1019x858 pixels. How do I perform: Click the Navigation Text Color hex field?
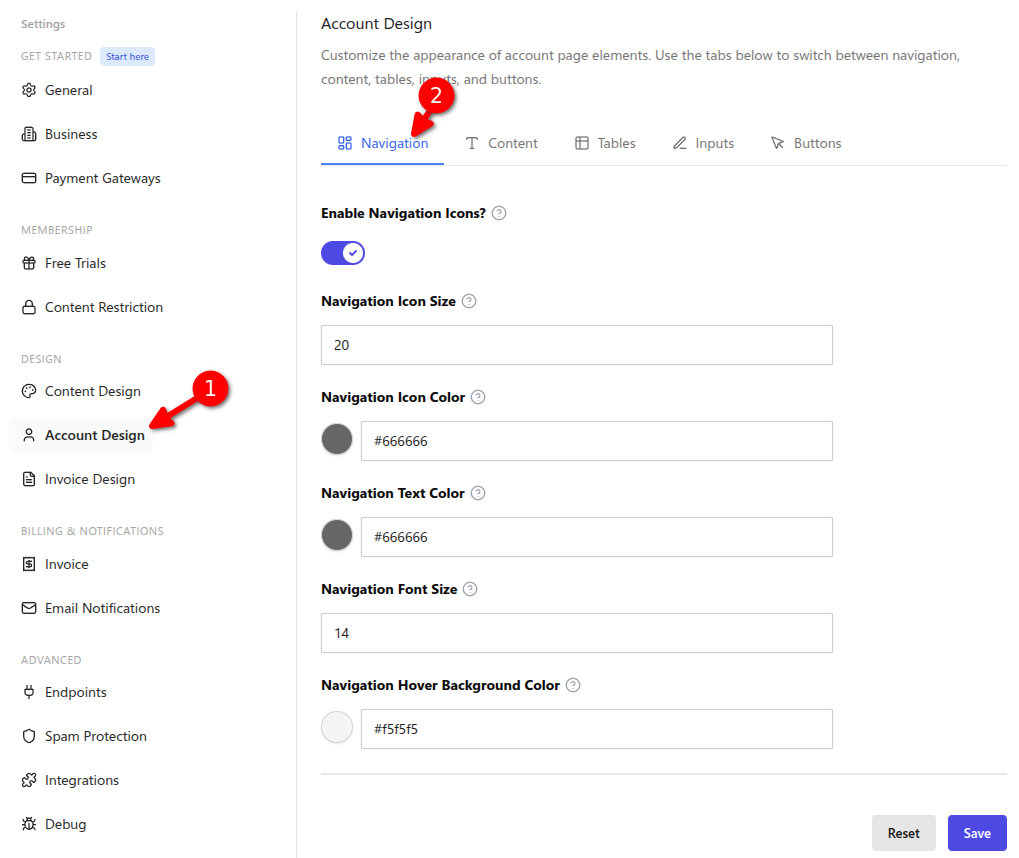[x=597, y=537]
